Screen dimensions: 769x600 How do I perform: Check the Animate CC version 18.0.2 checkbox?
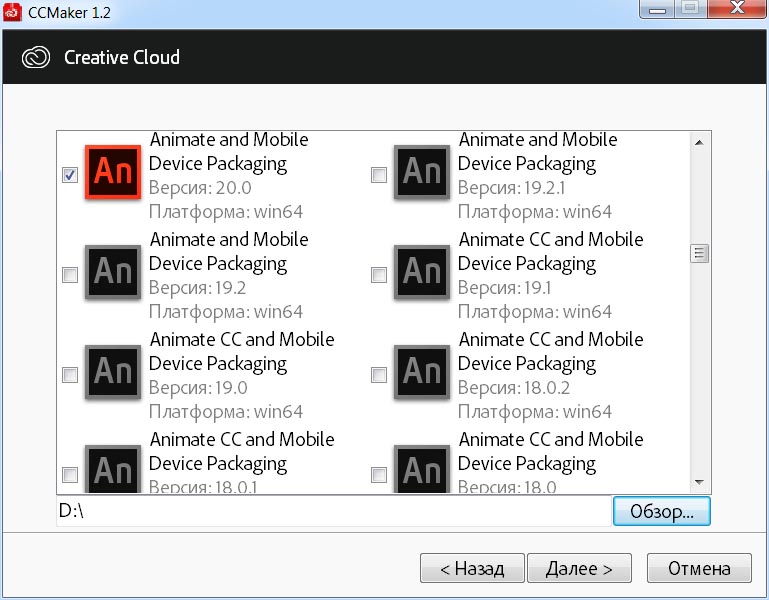[379, 375]
